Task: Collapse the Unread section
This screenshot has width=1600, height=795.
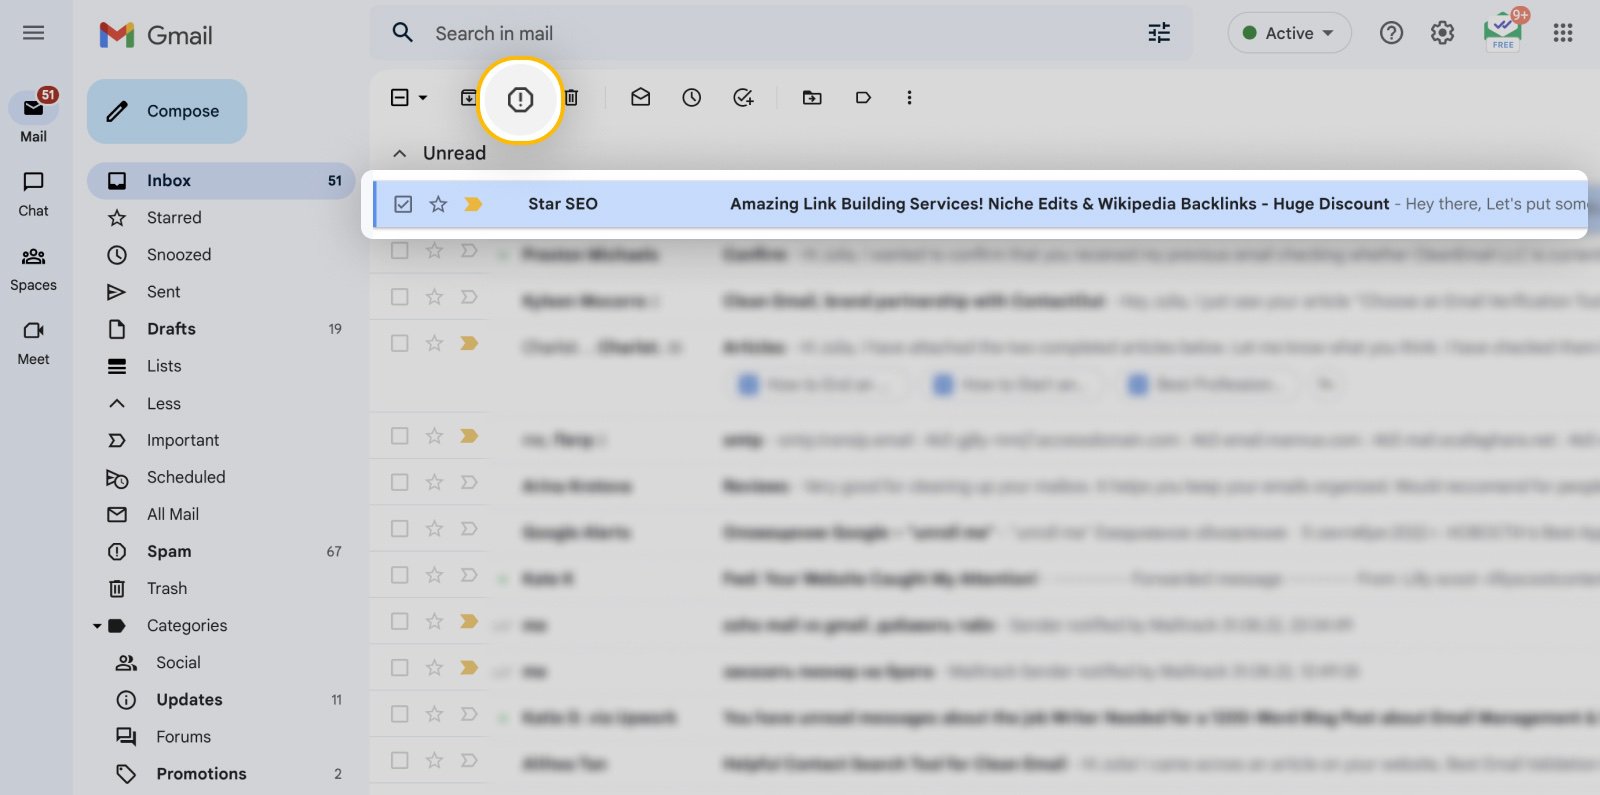Action: click(400, 154)
